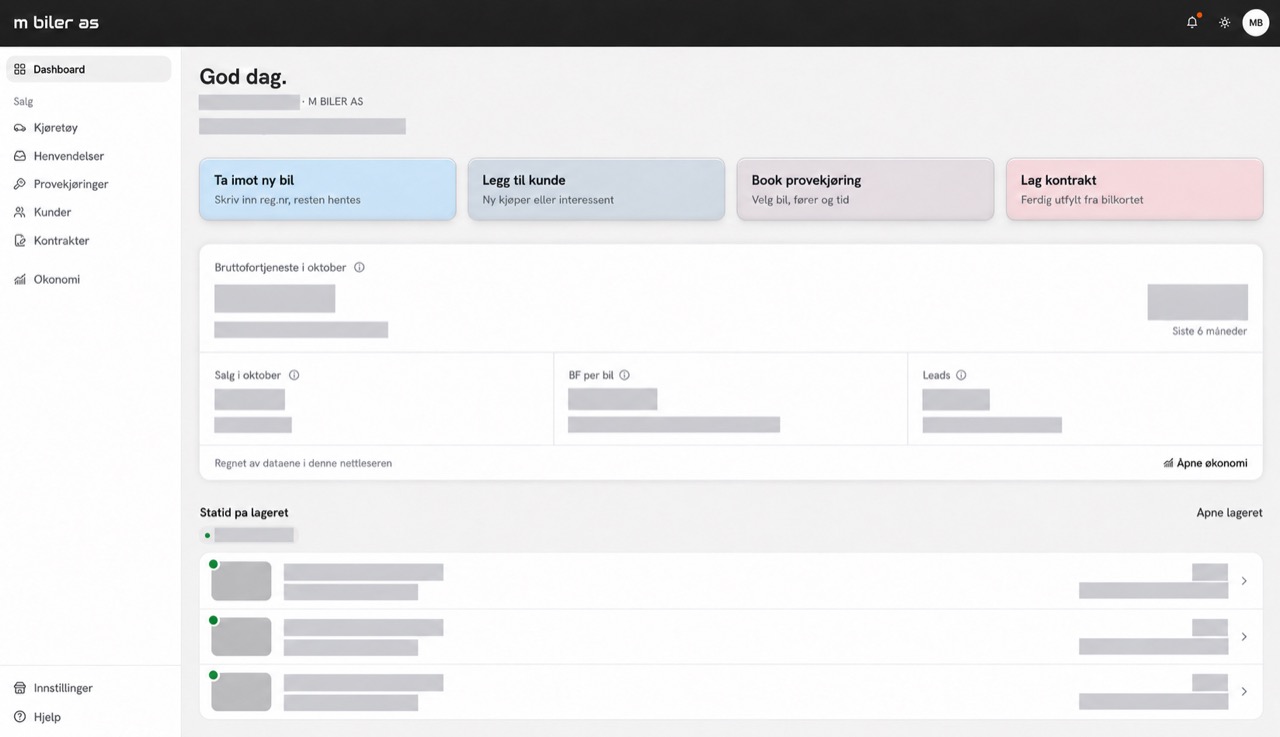
Task: Click the Prøvekjøringer key icon
Action: (x=20, y=184)
